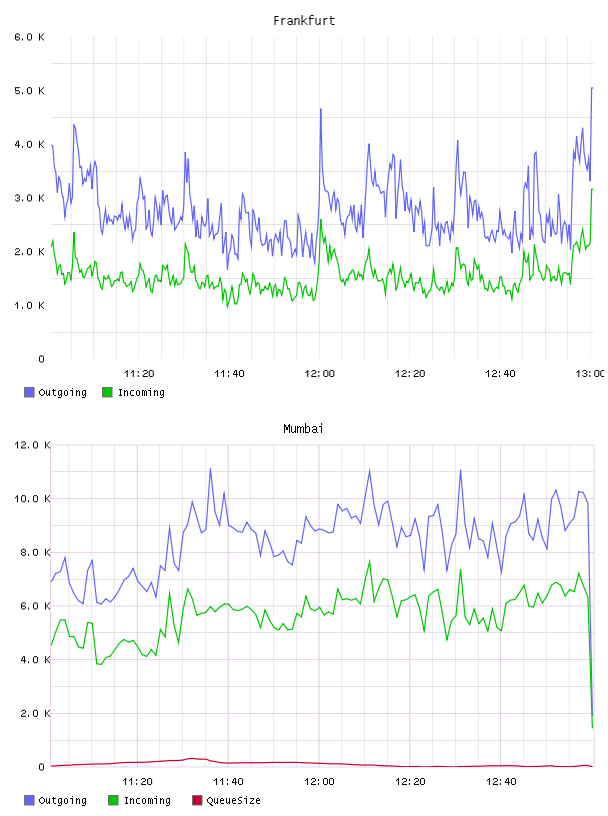This screenshot has height=816, width=608.
Task: Click the 3.0 K axis label in Frankfurt chart
Action: point(29,198)
